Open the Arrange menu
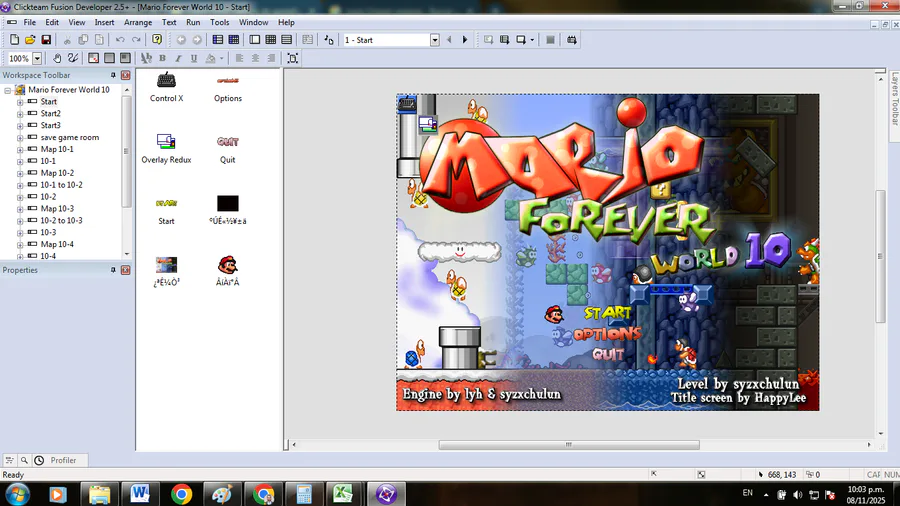This screenshot has height=506, width=900. [x=138, y=22]
